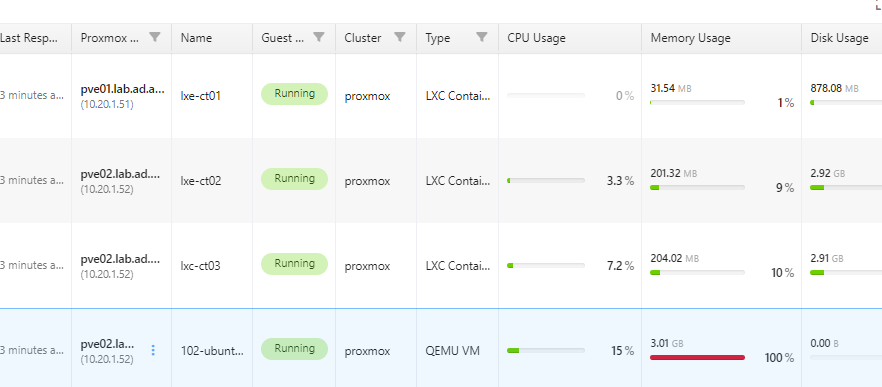882x387 pixels.
Task: Click proxmox cluster cell in lxe-ct01 row
Action: point(367,96)
